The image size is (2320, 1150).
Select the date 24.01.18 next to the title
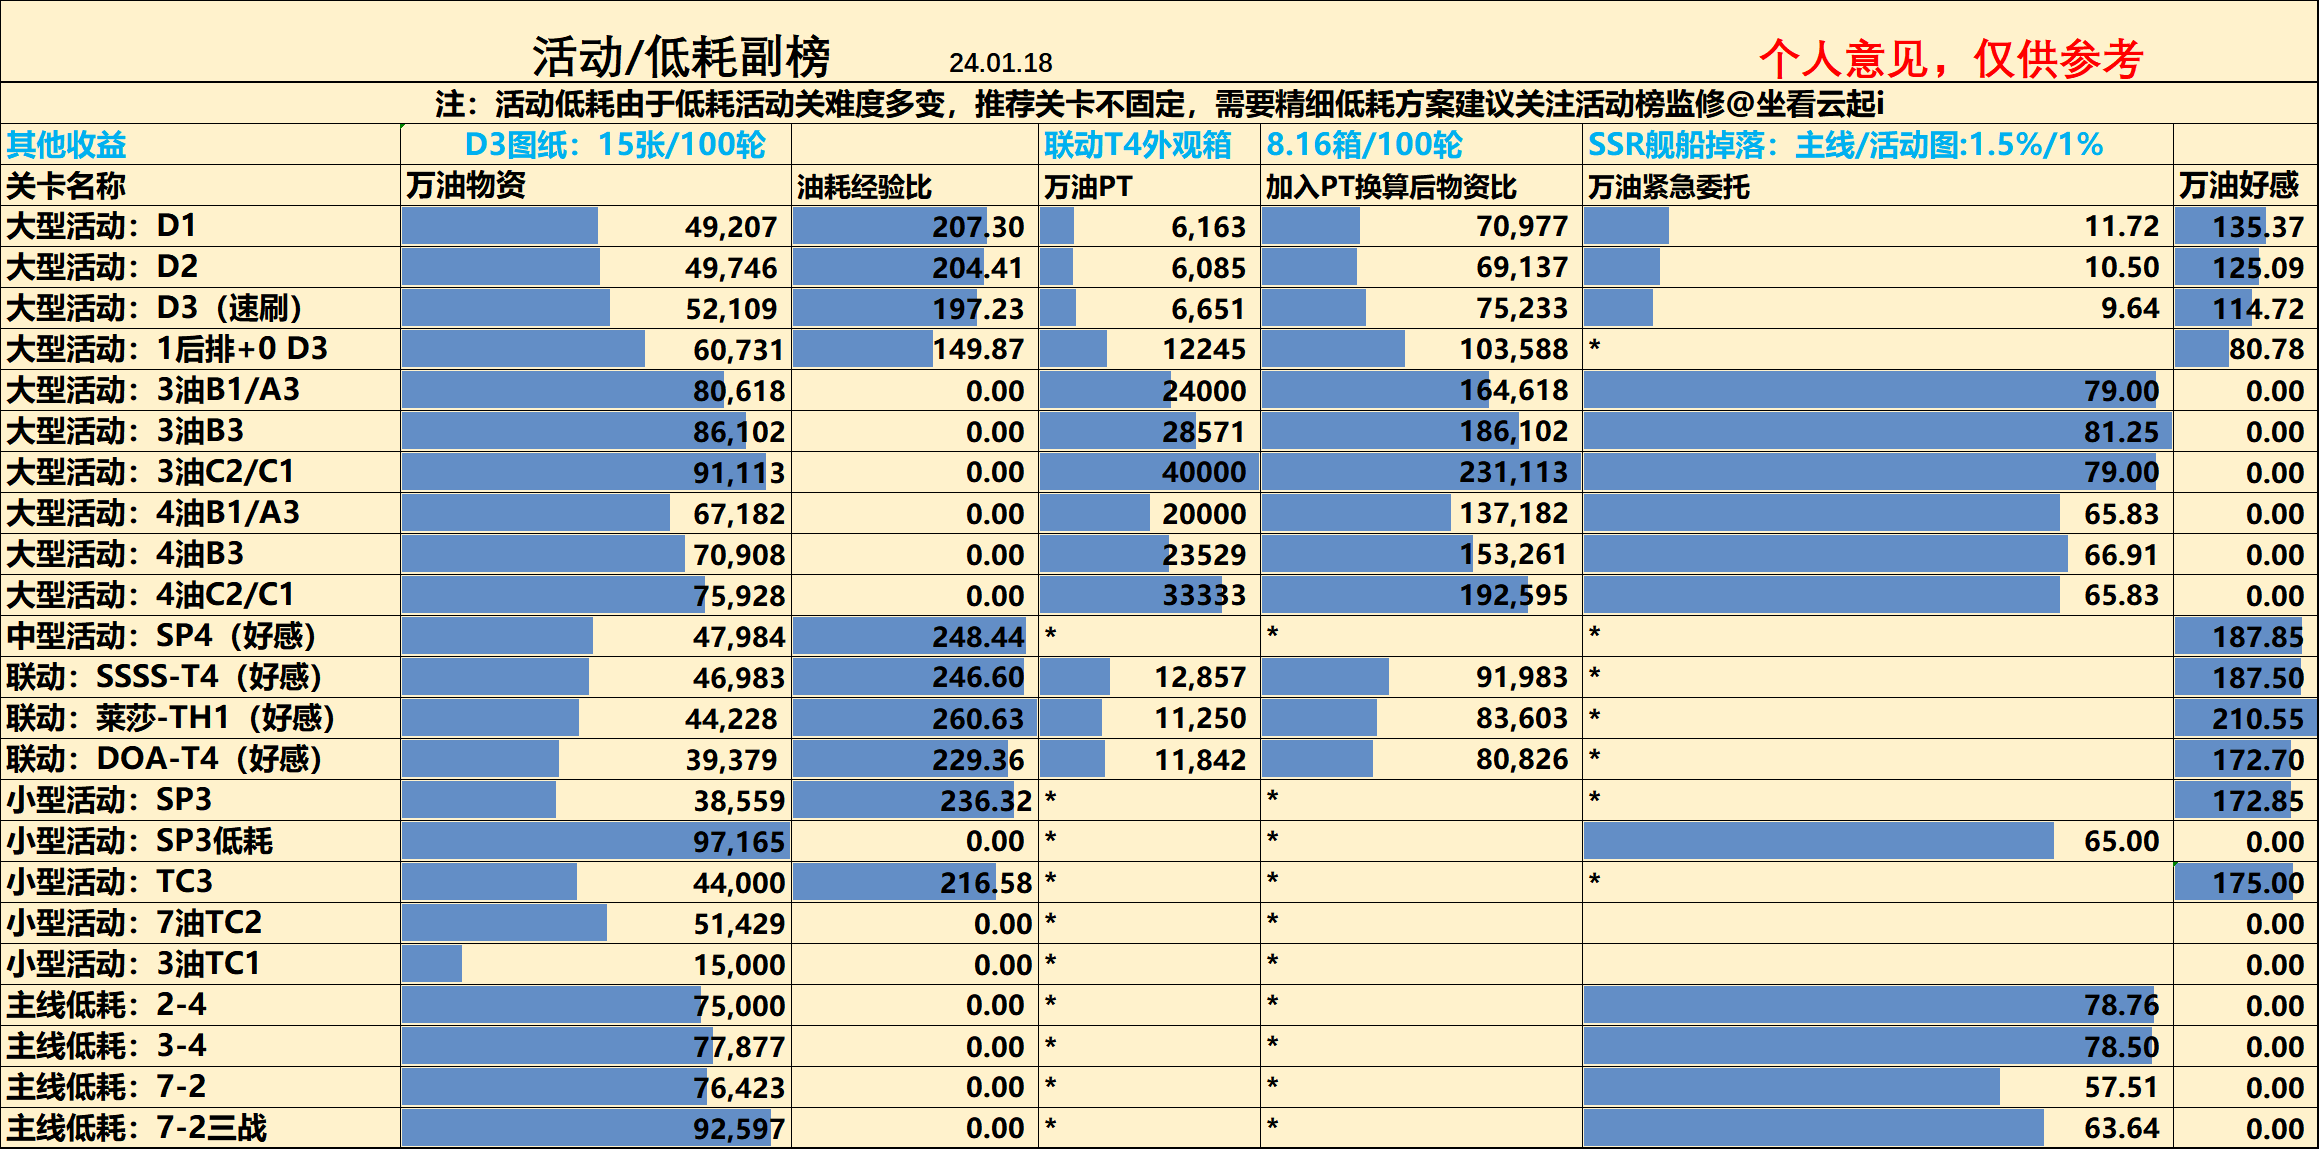coord(1000,60)
